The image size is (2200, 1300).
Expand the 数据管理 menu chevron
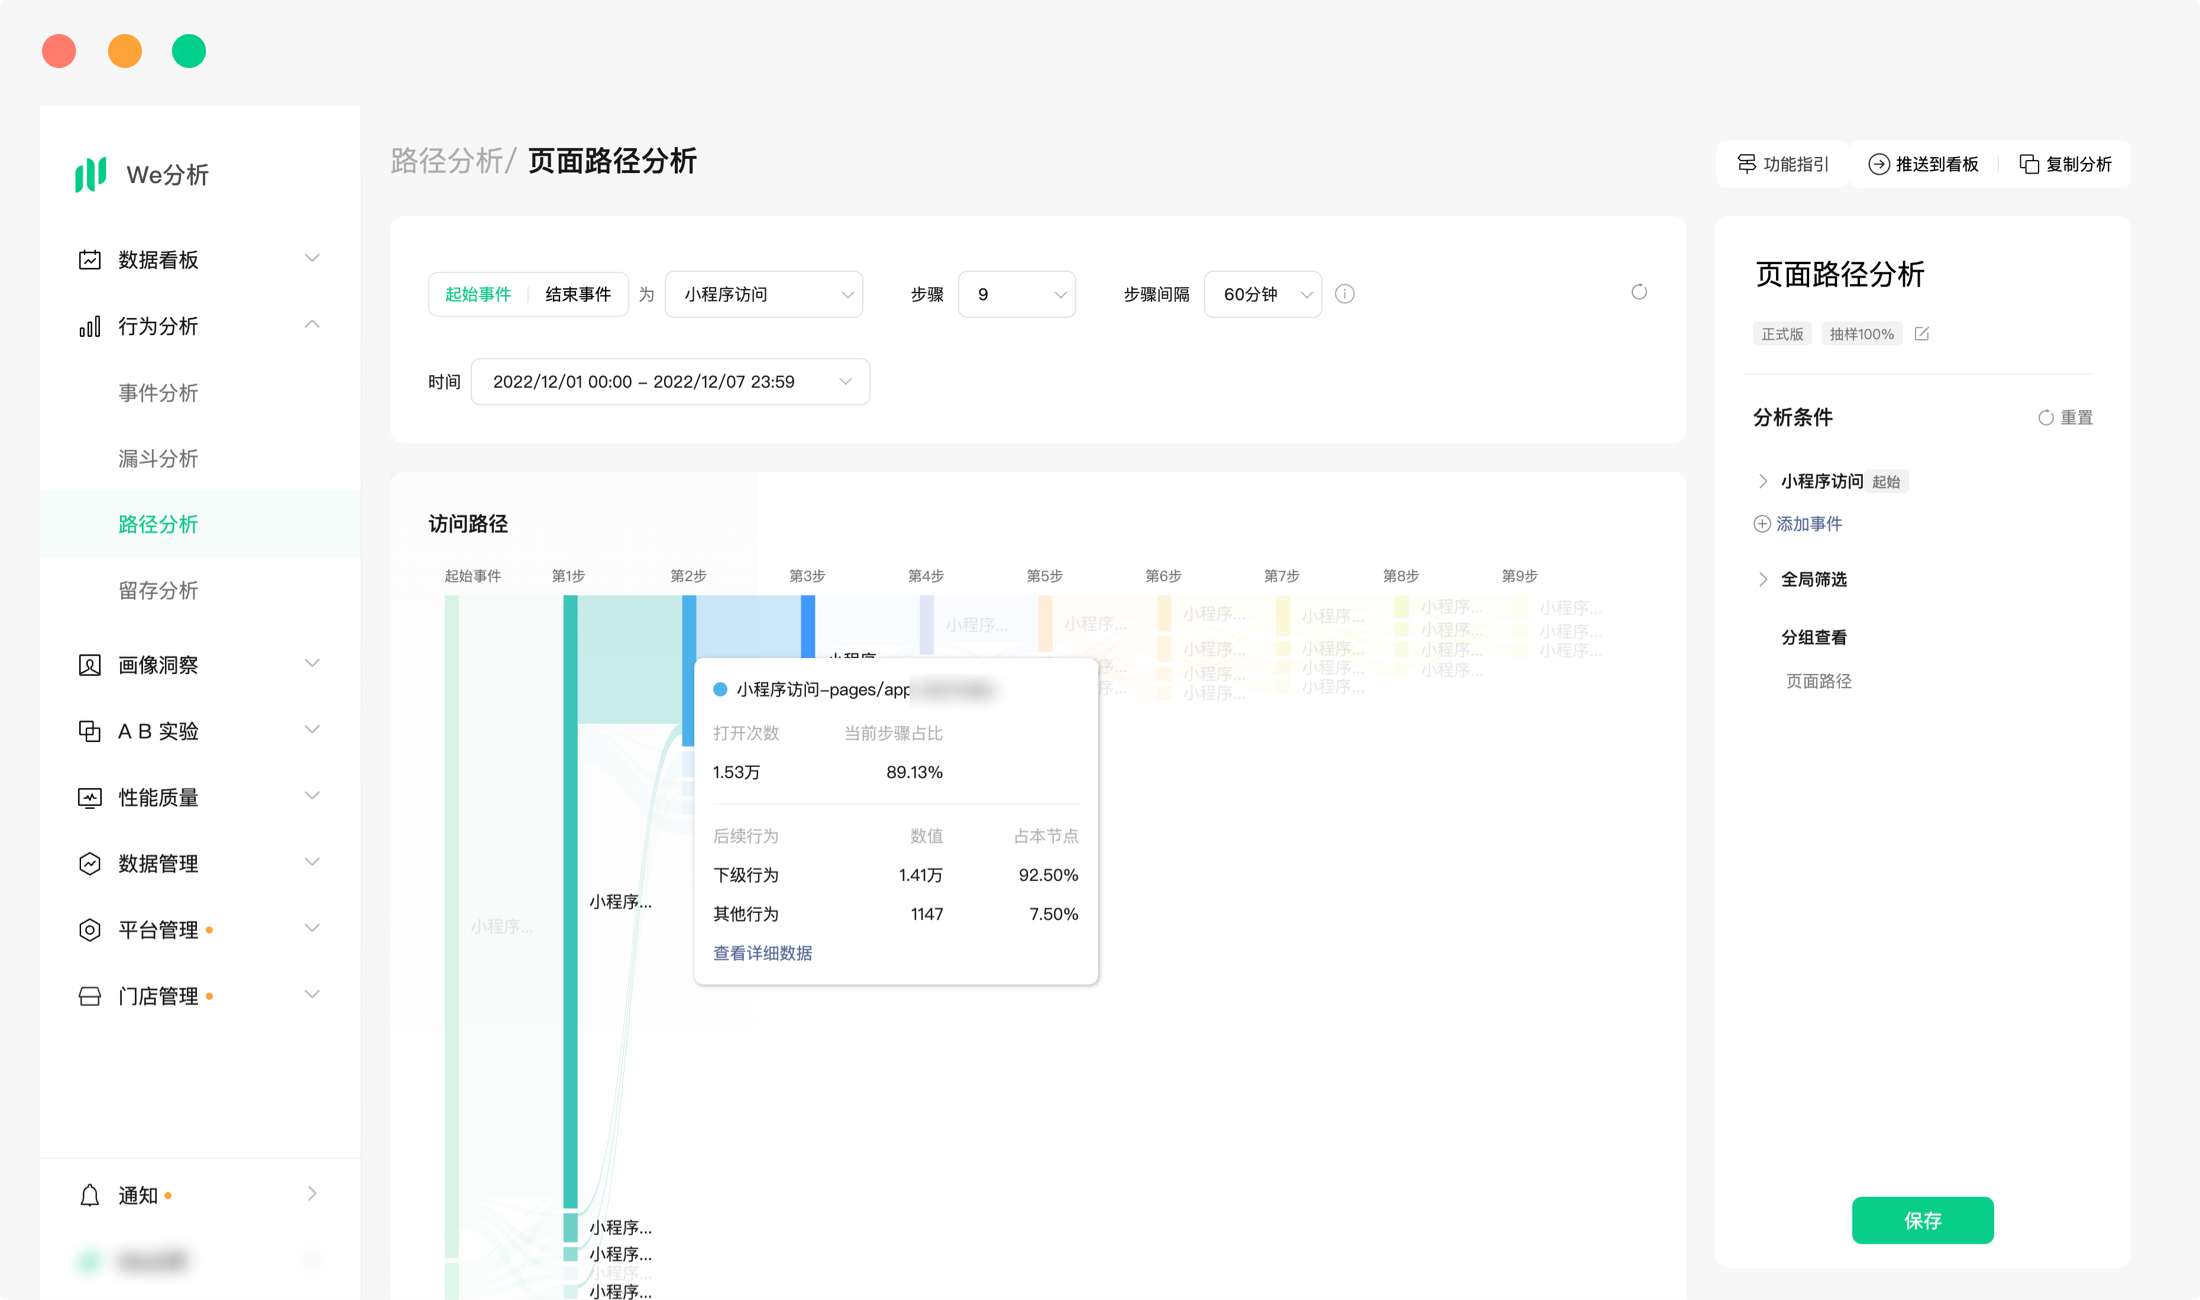click(312, 862)
